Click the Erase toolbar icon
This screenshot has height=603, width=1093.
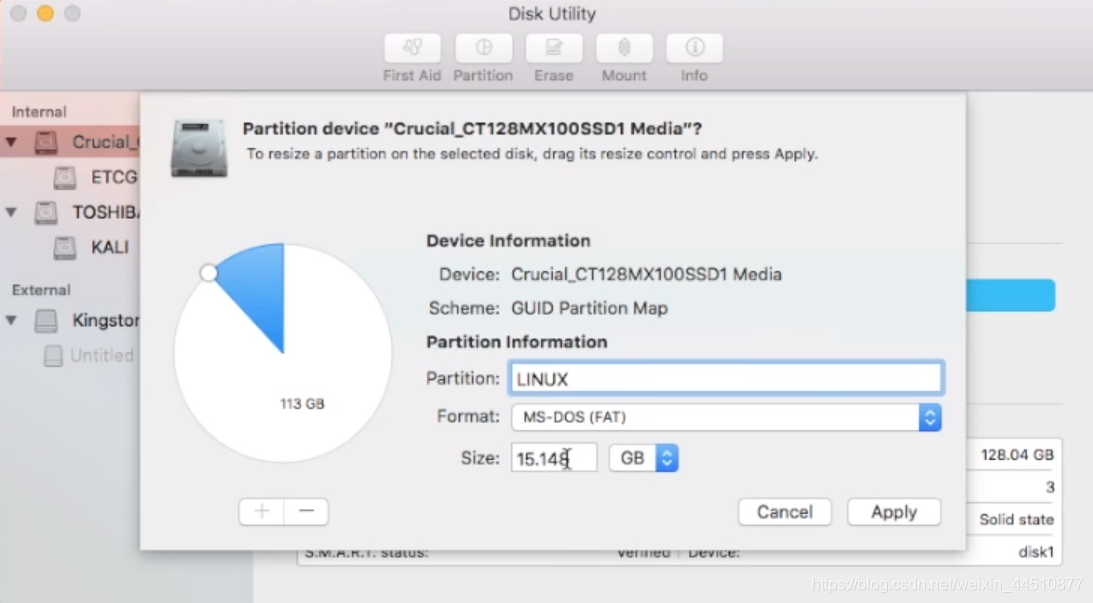[553, 49]
